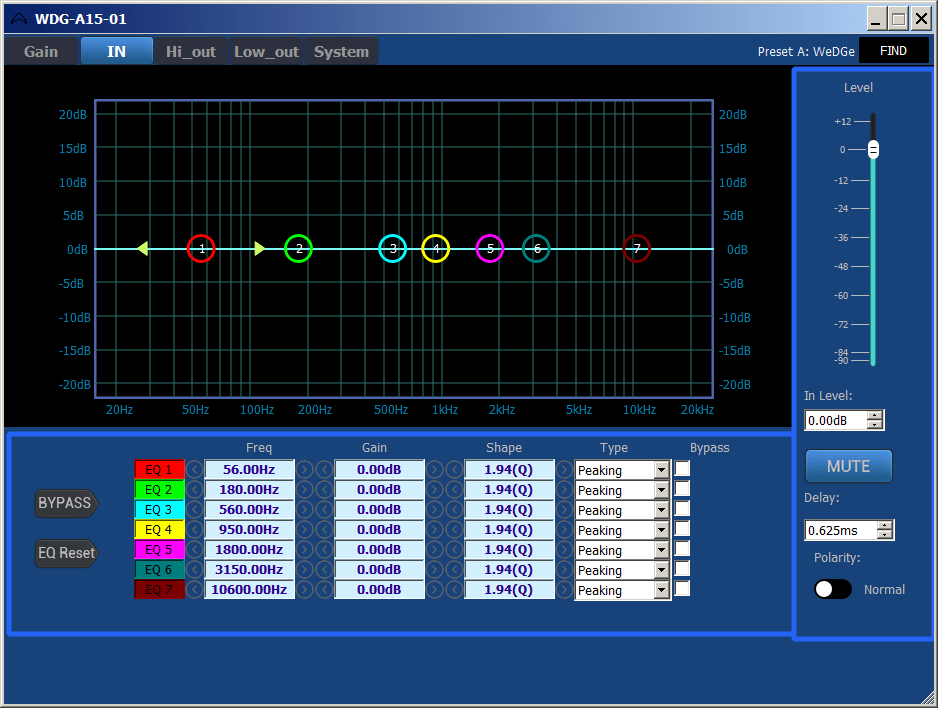
Task: Decrease EQ 2 gain with left arrow
Action: (x=324, y=490)
